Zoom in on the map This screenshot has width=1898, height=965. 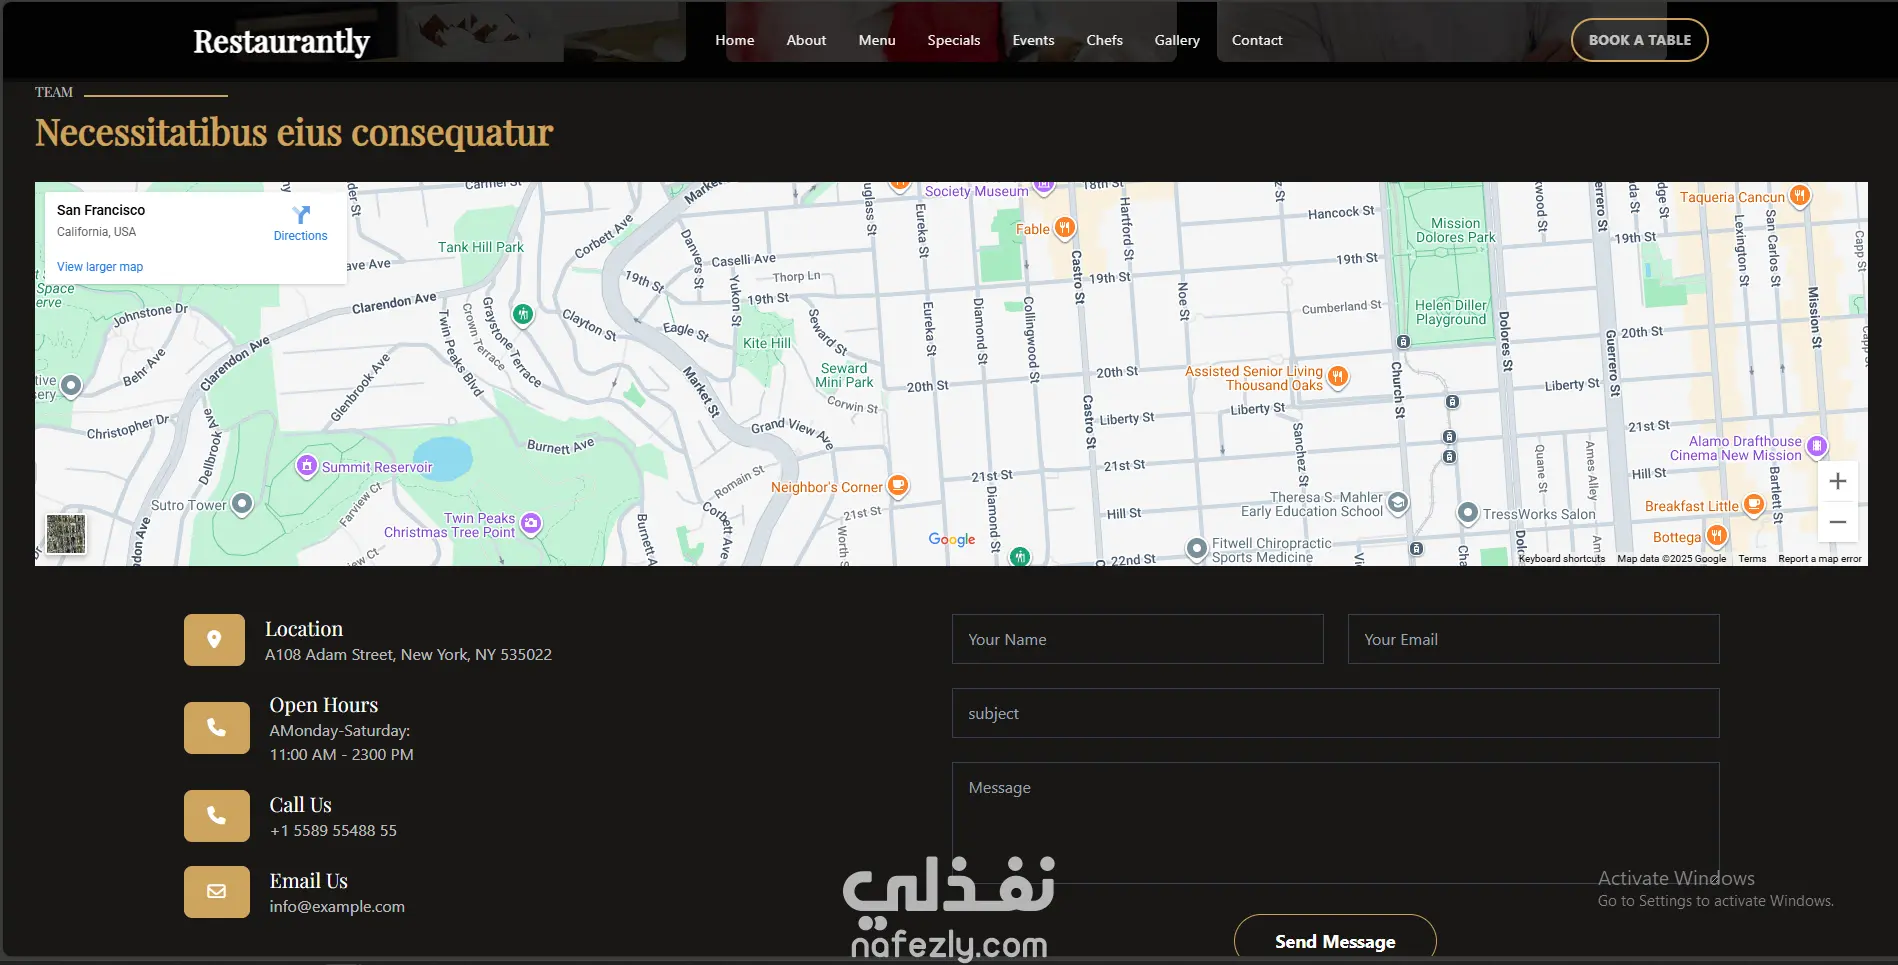point(1838,481)
